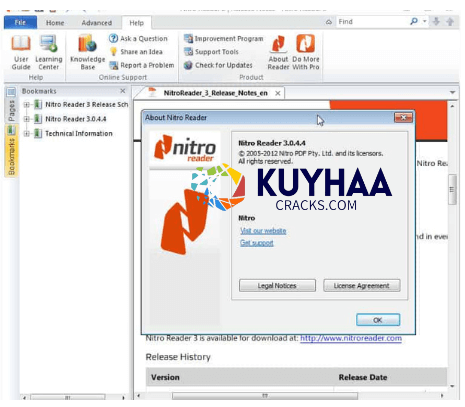The height and width of the screenshot is (407, 465).
Task: Click the document scroll up arrow
Action: tap(452, 106)
